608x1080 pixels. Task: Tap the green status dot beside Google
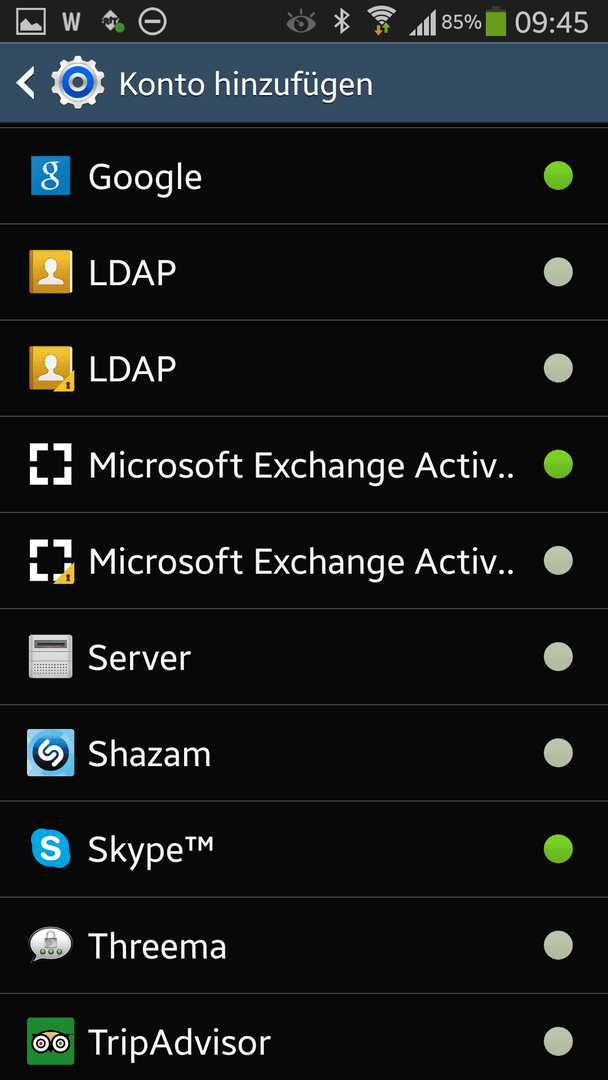[x=558, y=176]
